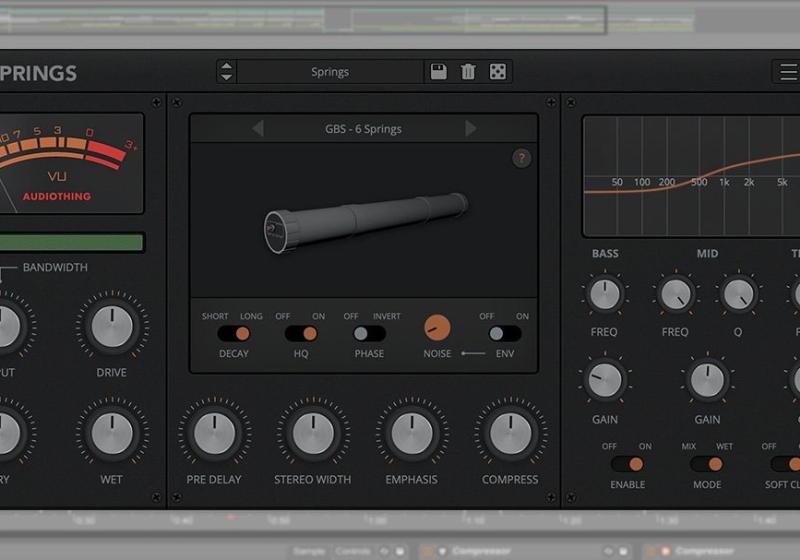Viewport: 800px width, 560px height.
Task: Click the WET knob
Action: [112, 434]
